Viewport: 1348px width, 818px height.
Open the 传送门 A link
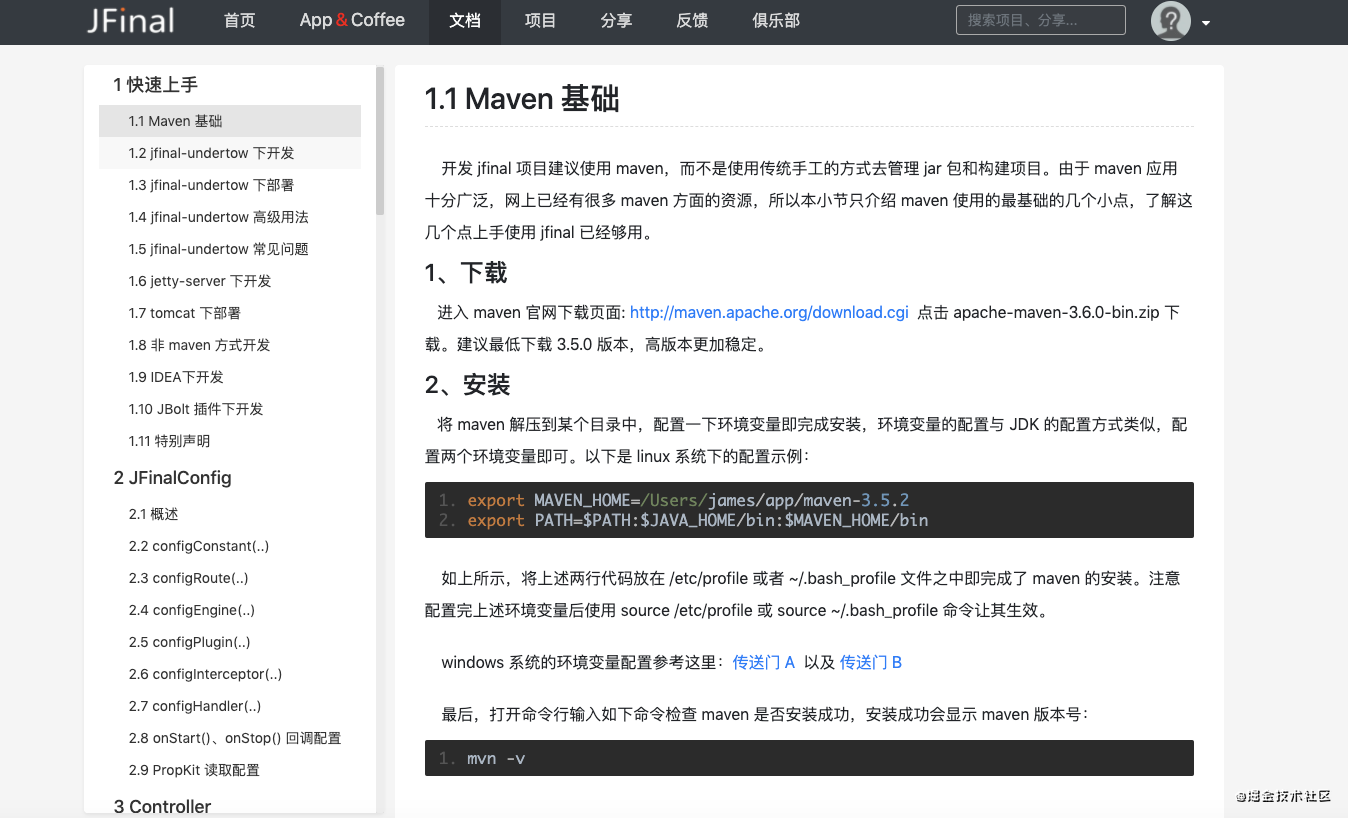(764, 662)
